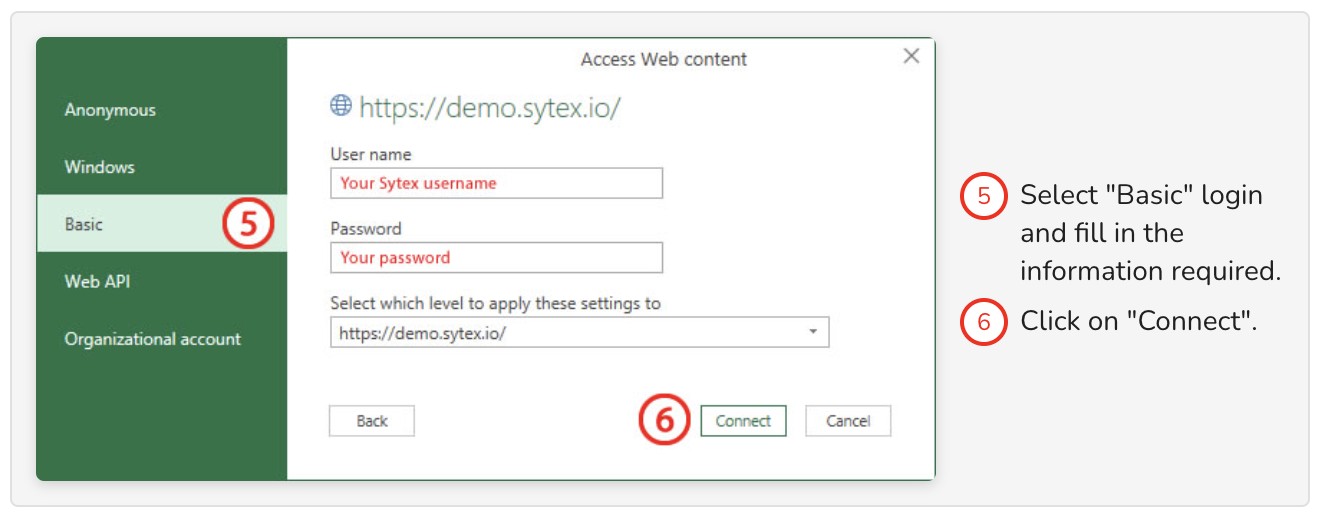Open the Organizational account option

pos(152,339)
